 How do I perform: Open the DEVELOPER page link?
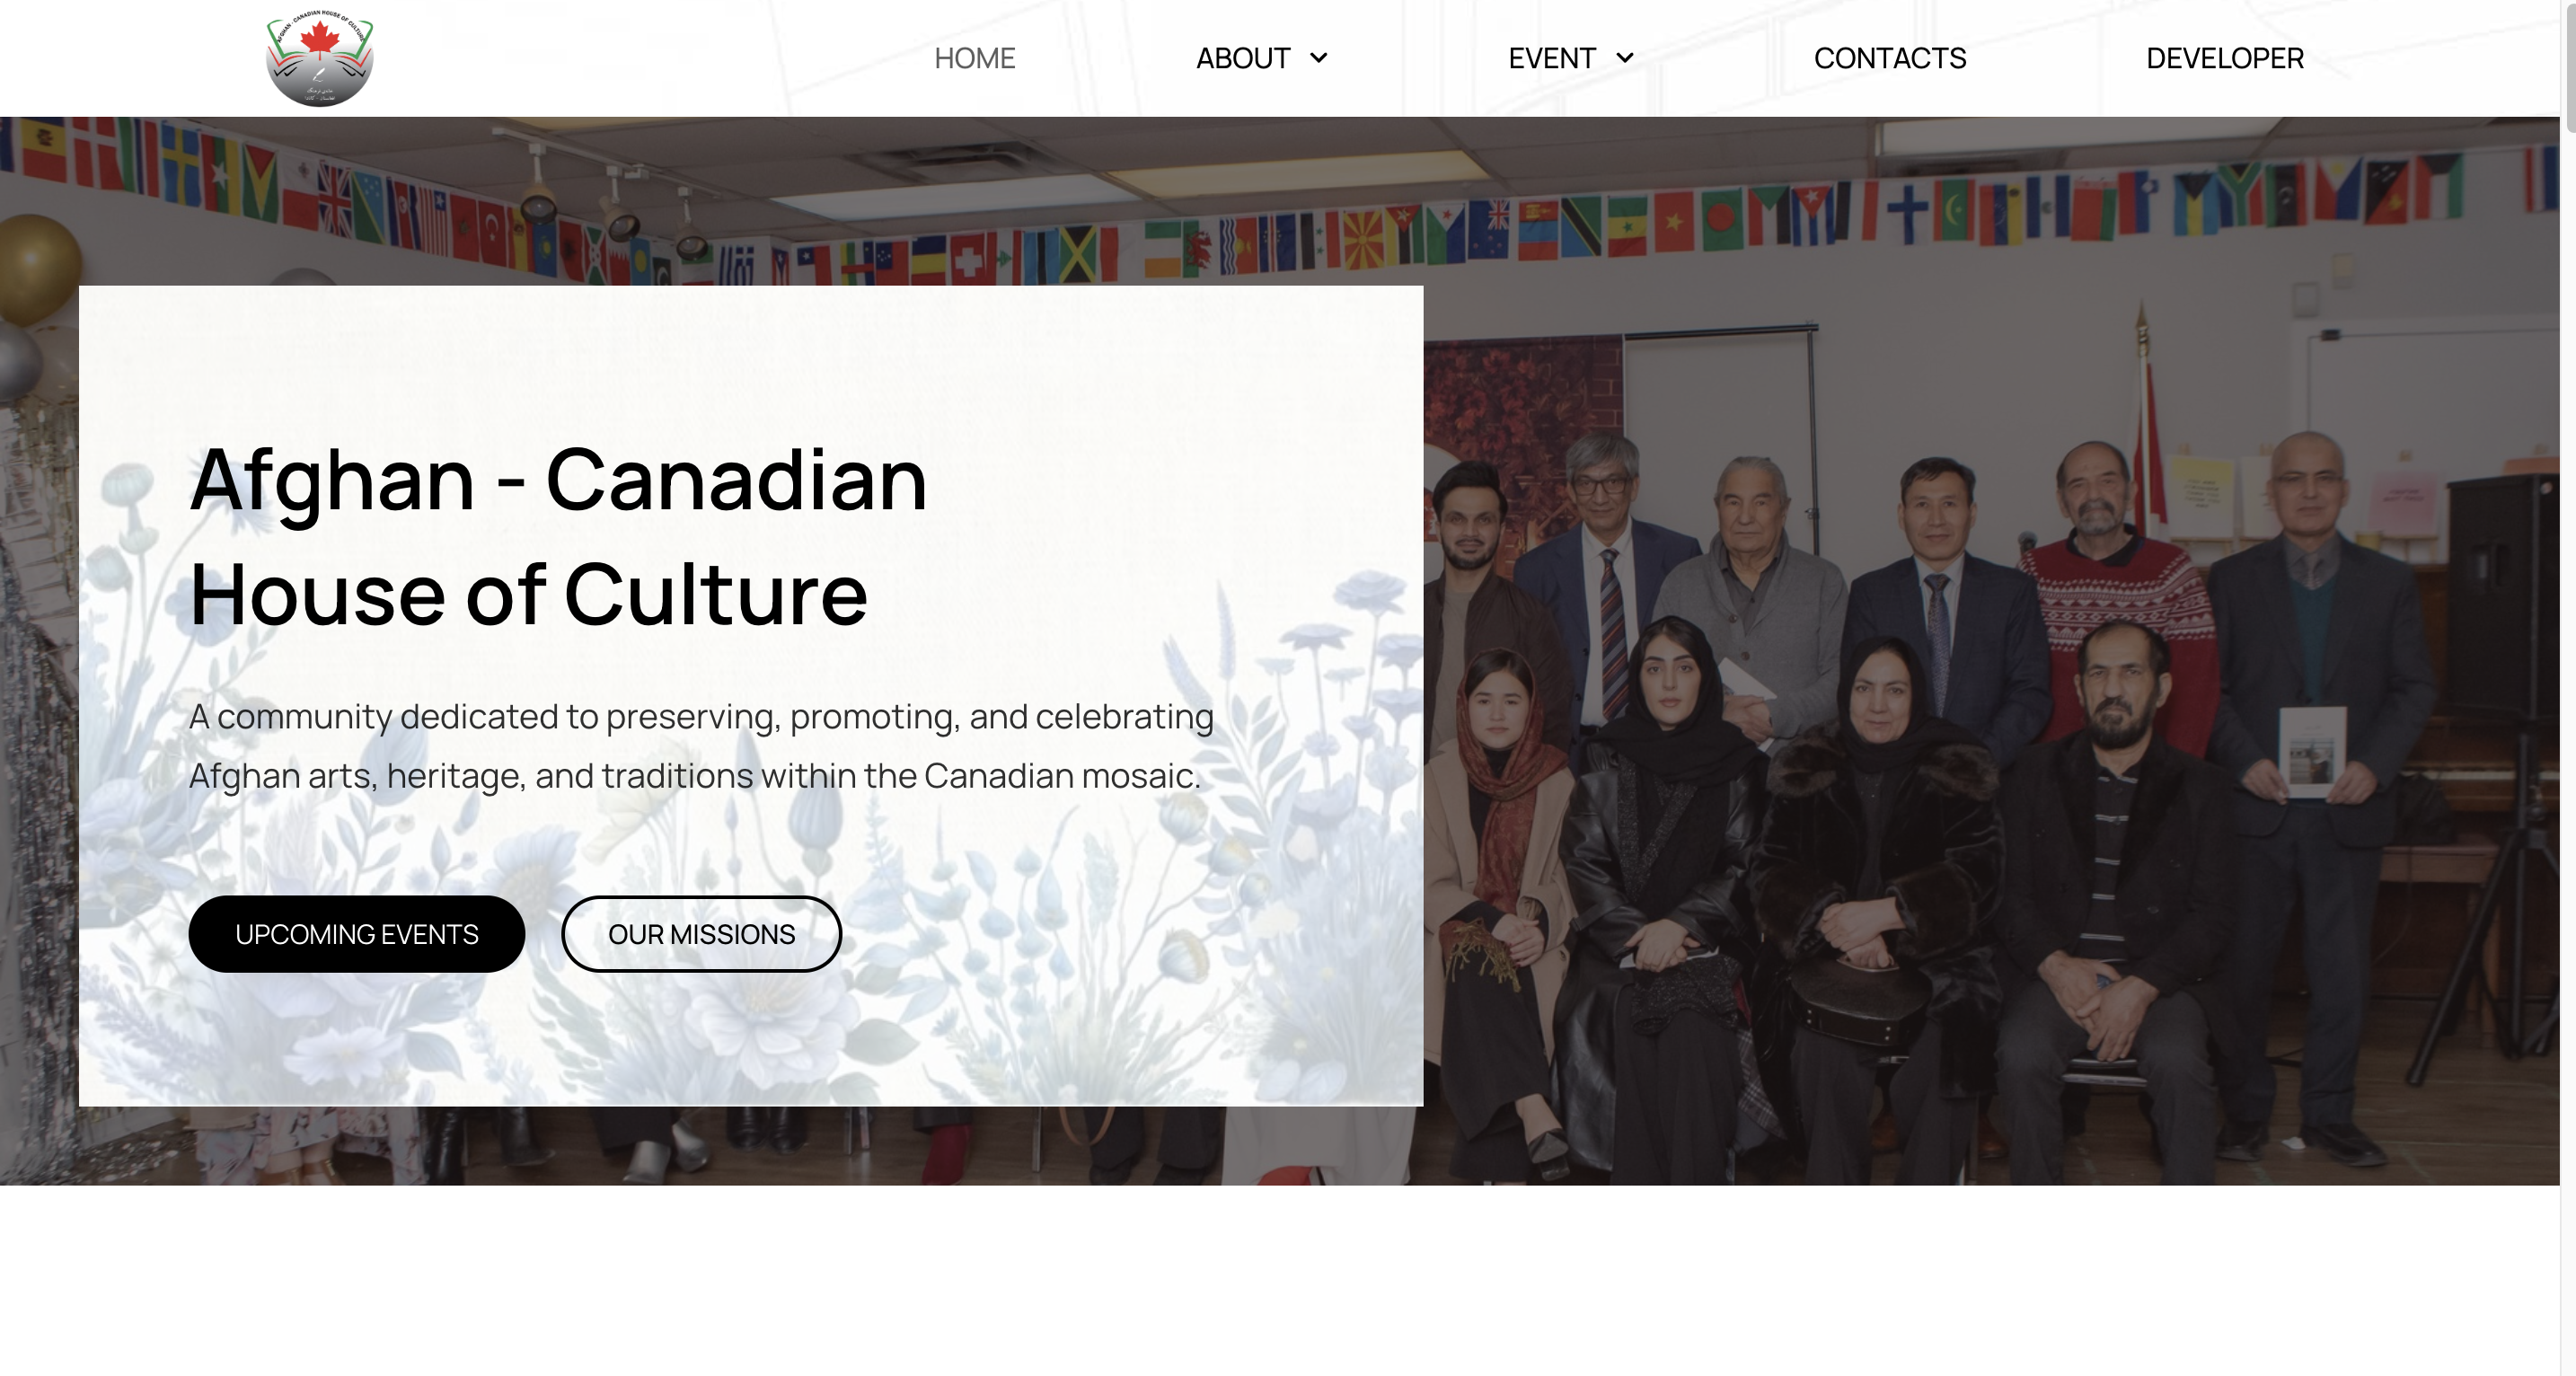[x=2224, y=58]
